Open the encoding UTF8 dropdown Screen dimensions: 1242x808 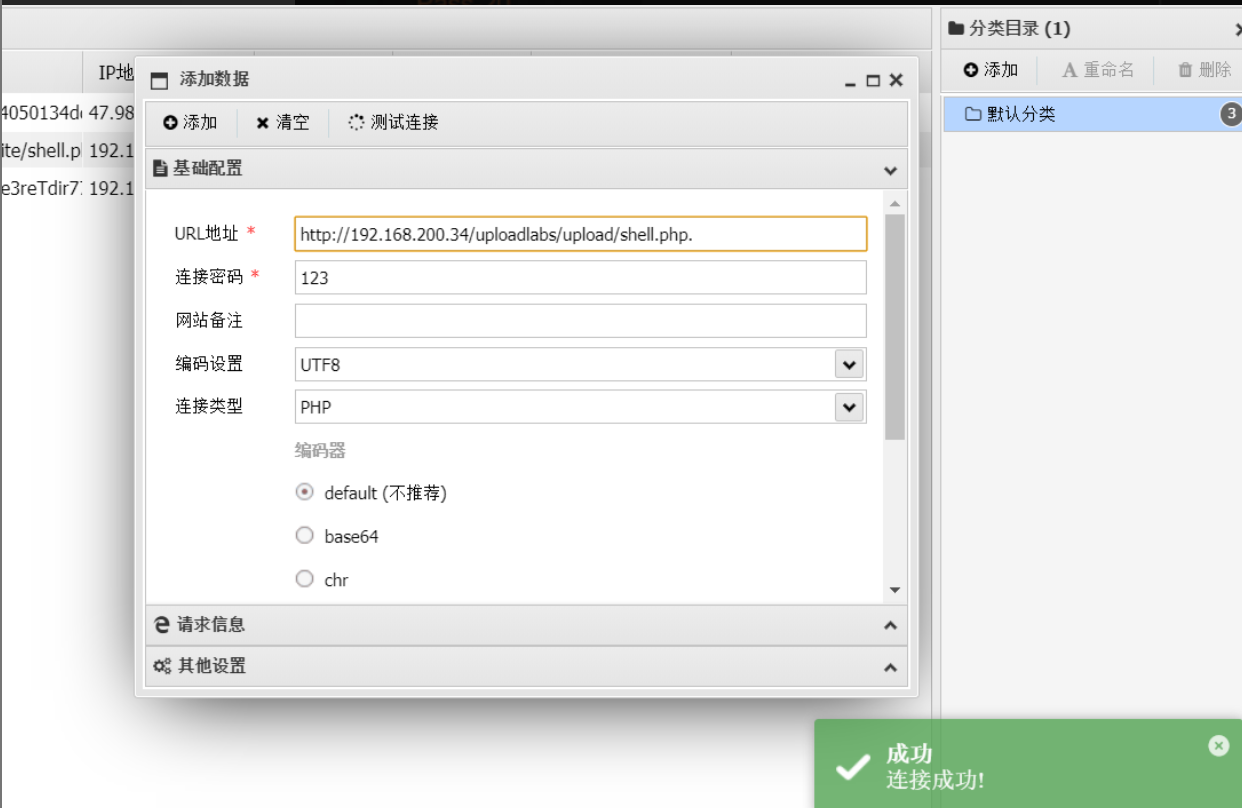pyautogui.click(x=849, y=365)
